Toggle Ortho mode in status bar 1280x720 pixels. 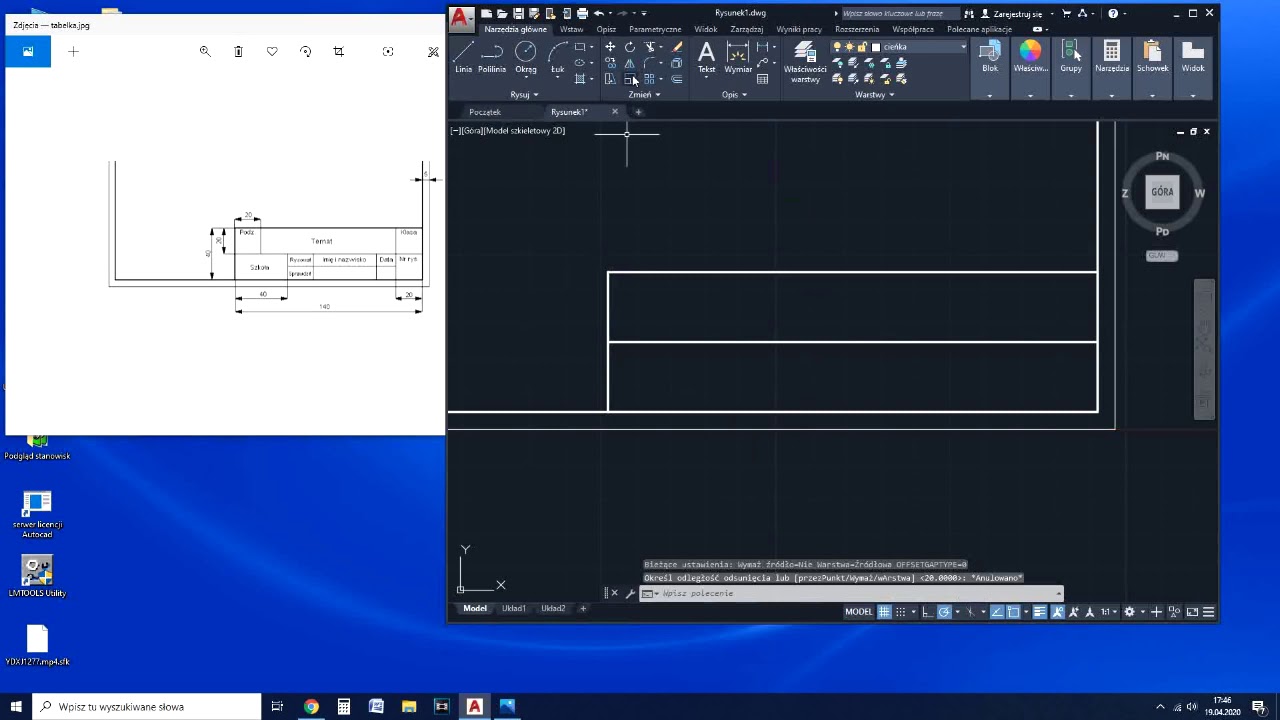[927, 612]
